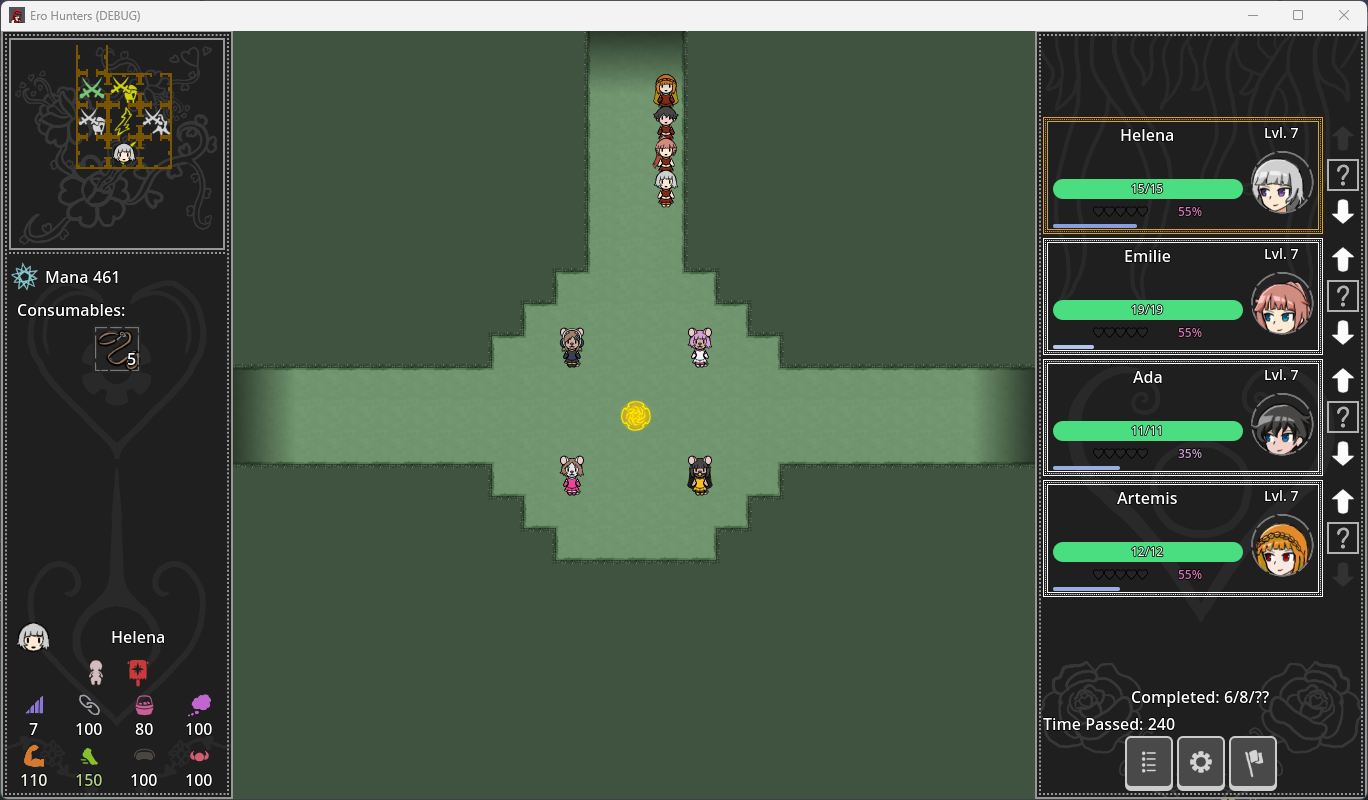The image size is (1368, 800).
Task: Move Helena down with the white arrow
Action: click(1343, 211)
